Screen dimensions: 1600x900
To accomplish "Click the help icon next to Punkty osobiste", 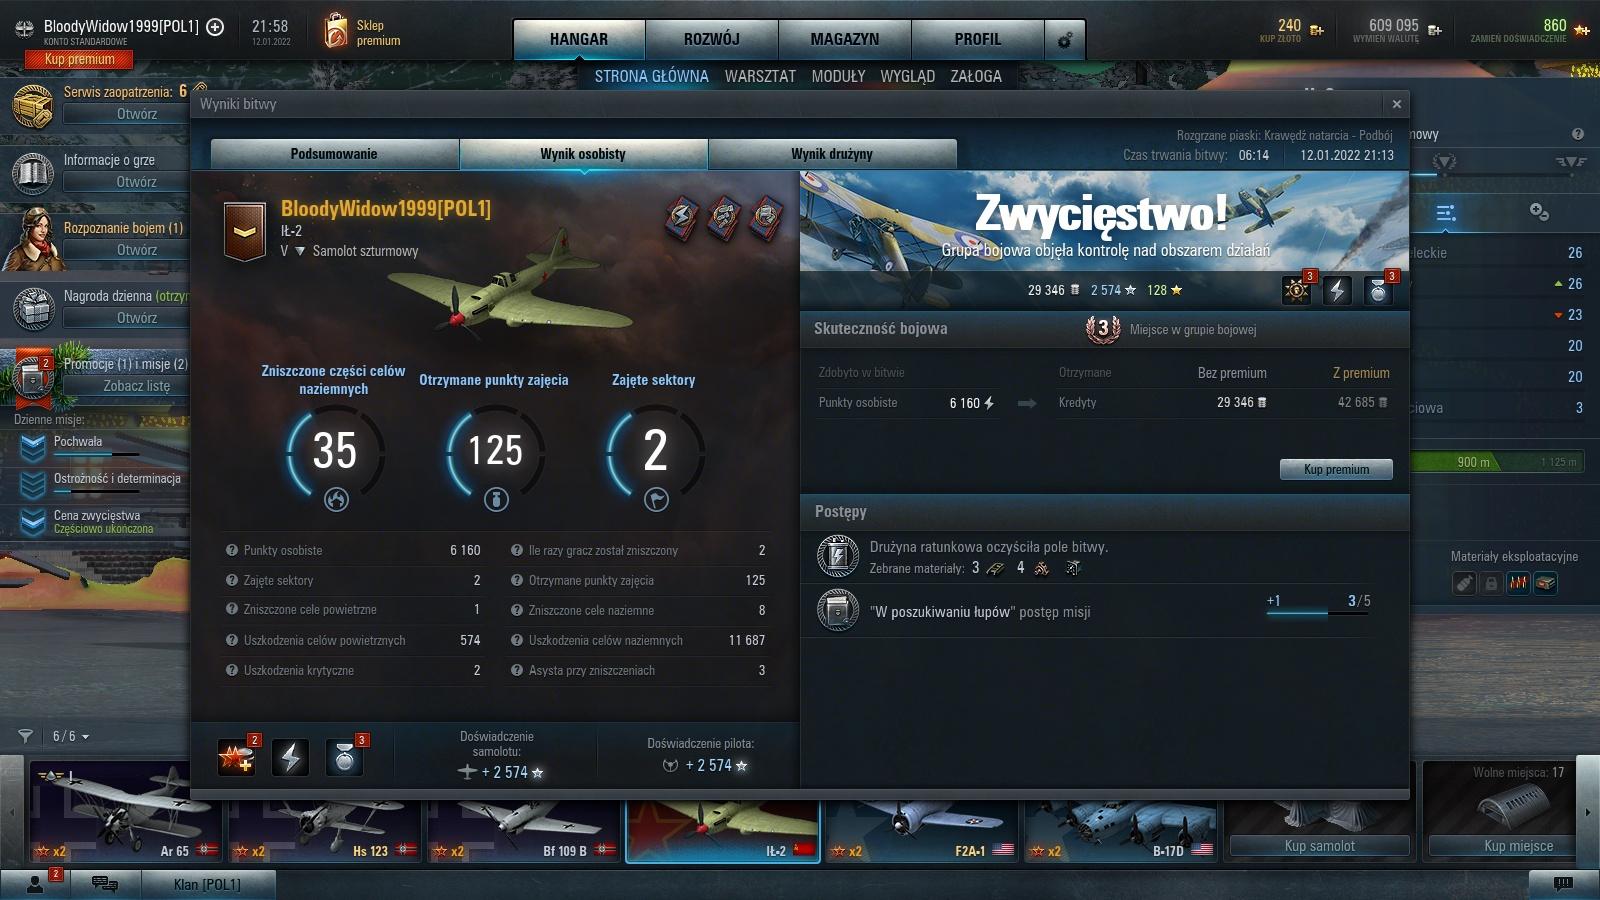I will [232, 550].
